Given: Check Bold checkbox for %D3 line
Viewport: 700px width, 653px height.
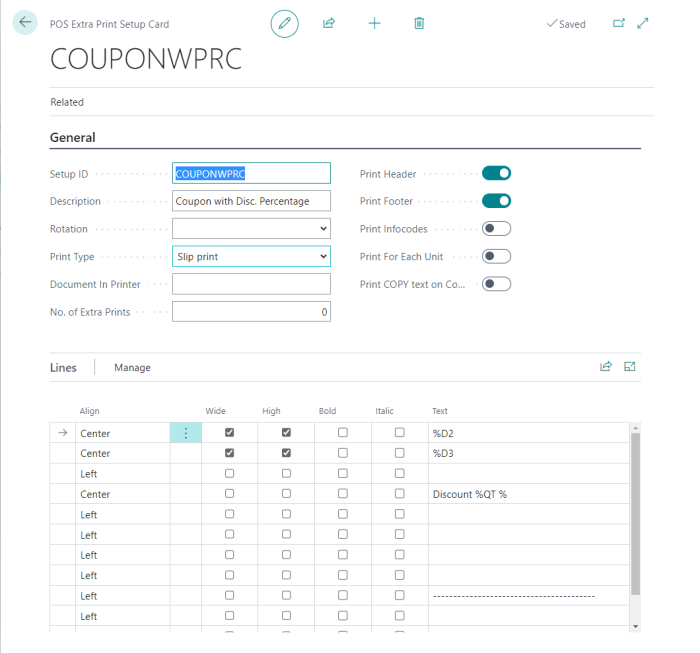Looking at the screenshot, I should [x=343, y=453].
